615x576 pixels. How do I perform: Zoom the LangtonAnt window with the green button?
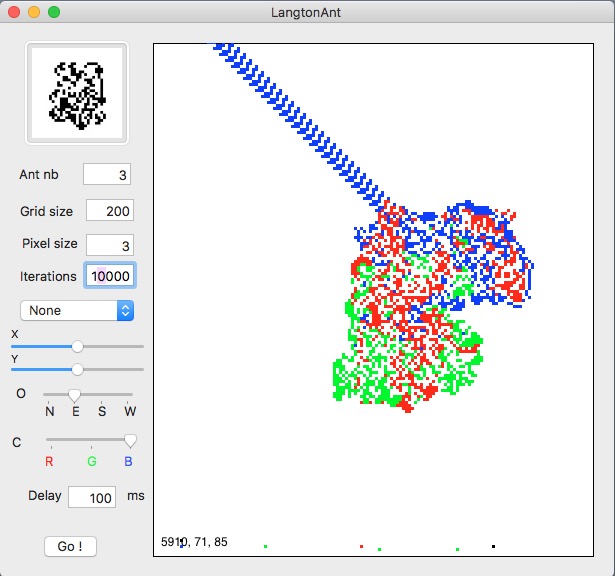pyautogui.click(x=54, y=12)
